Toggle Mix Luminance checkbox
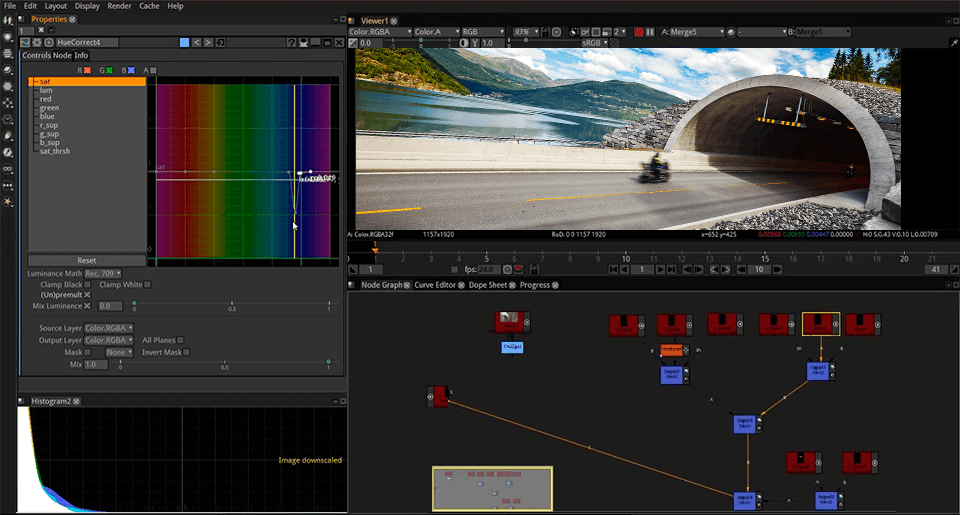The height and width of the screenshot is (515, 960). point(88,306)
